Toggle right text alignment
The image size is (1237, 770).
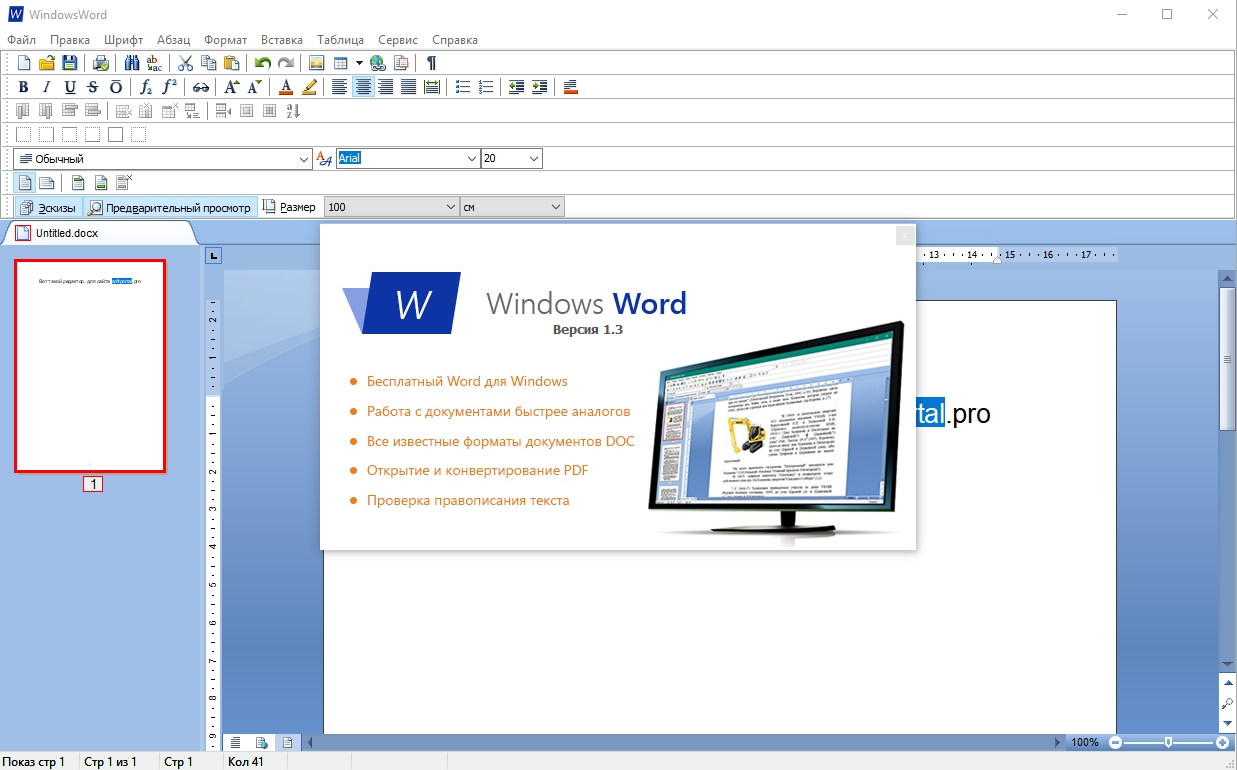pyautogui.click(x=386, y=87)
